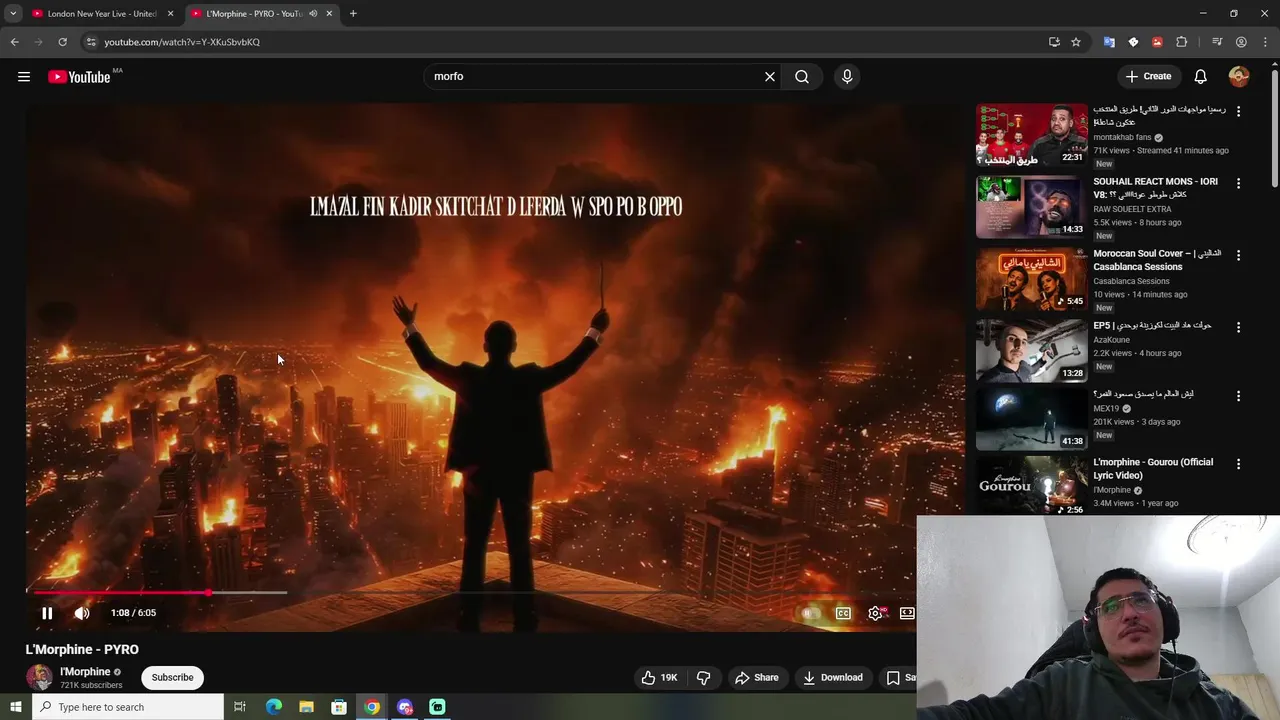Open the MEX19 41:38 video thumbnail

[1031, 419]
